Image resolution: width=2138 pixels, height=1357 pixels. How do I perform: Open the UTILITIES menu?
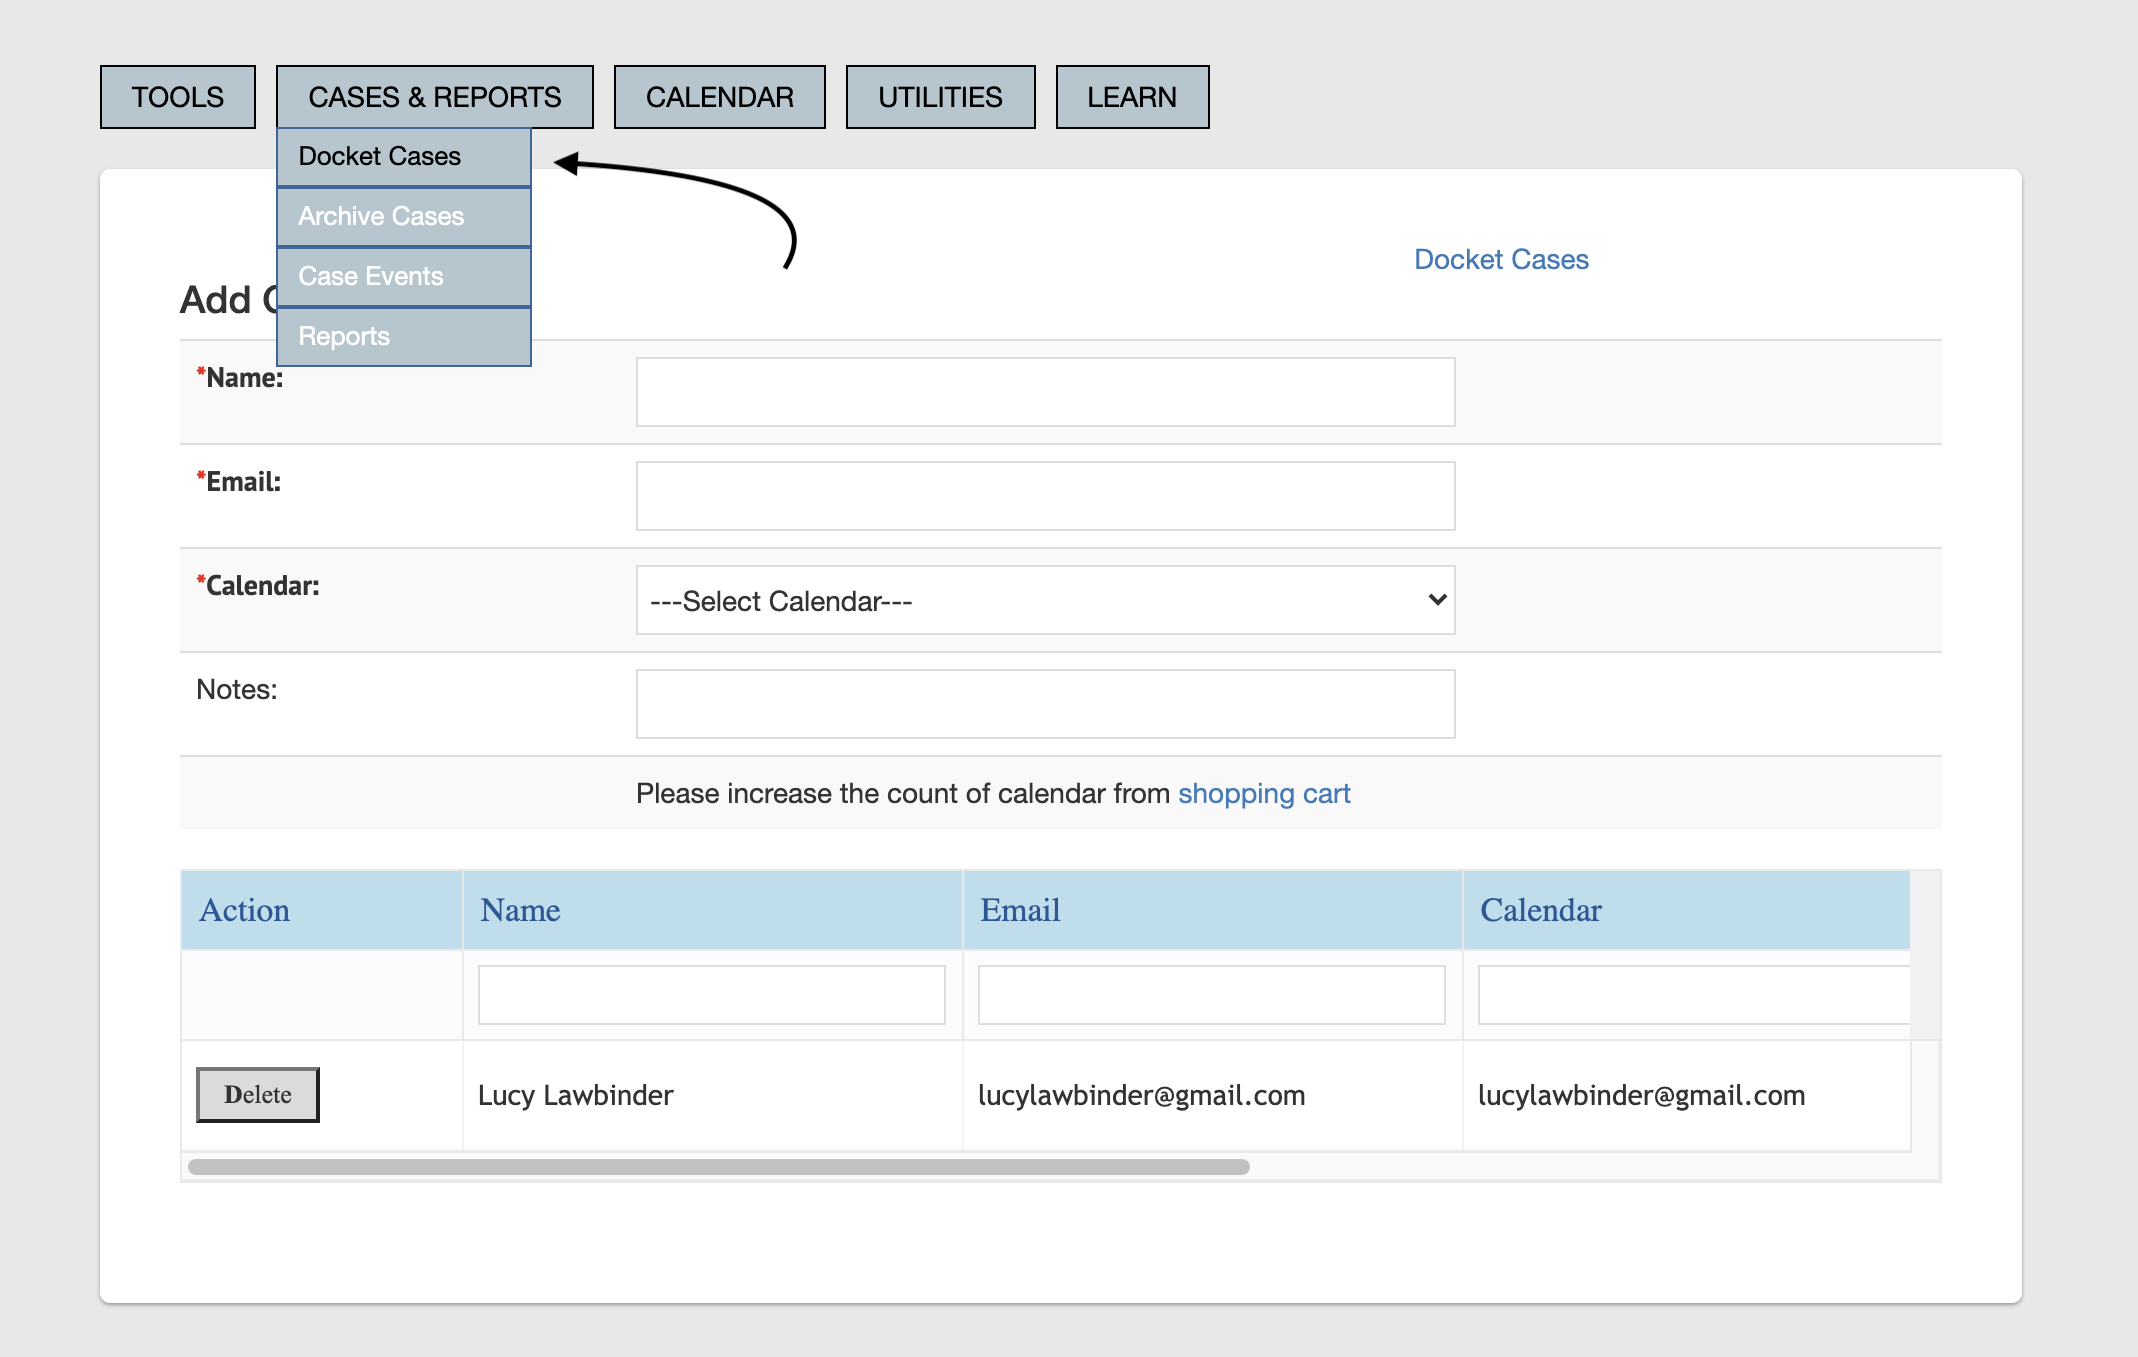[938, 96]
